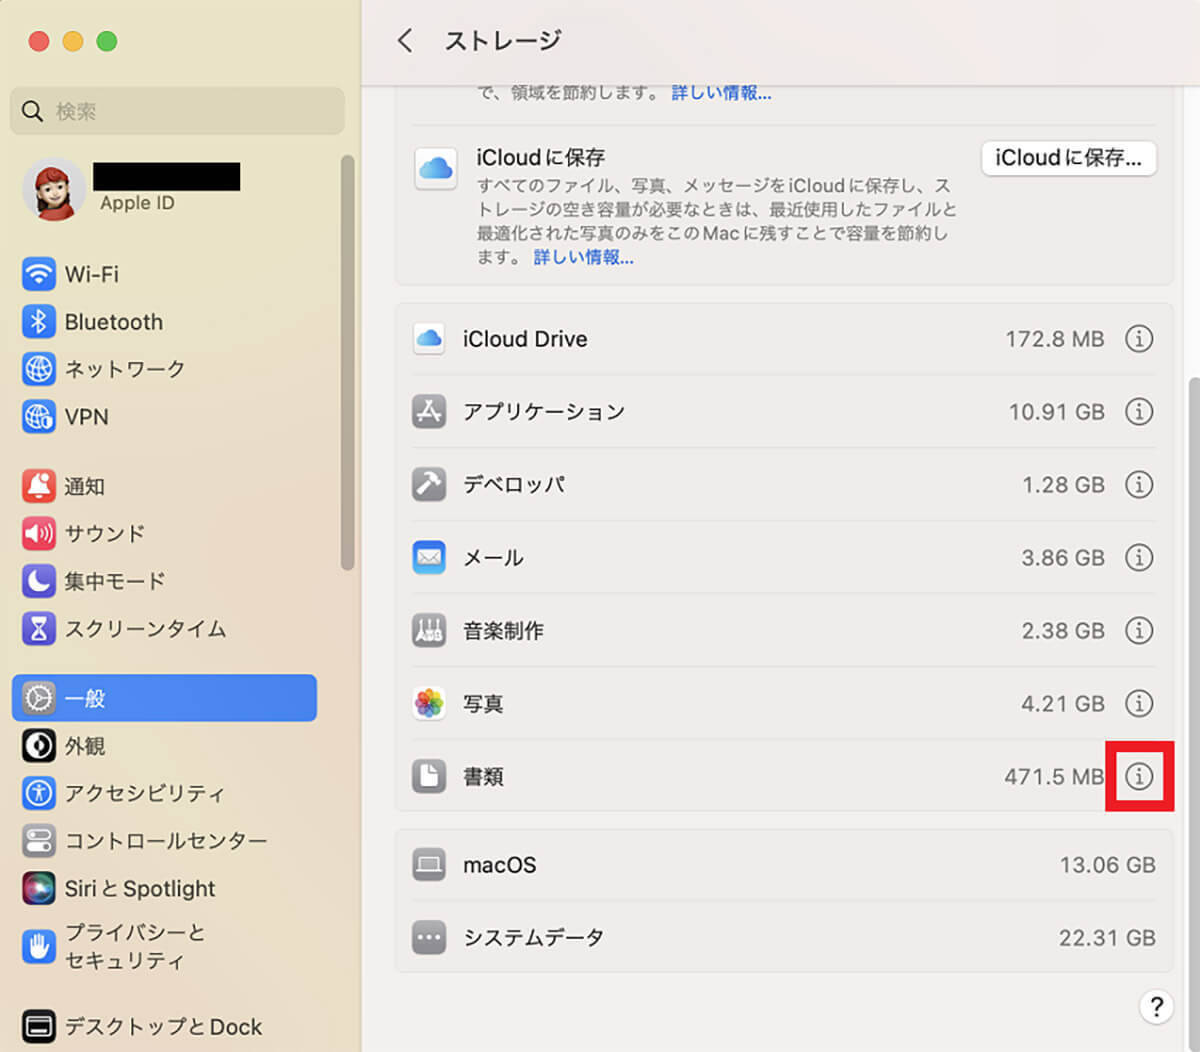Select 通知 in the sidebar
Viewport: 1200px width, 1052px height.
pos(84,486)
